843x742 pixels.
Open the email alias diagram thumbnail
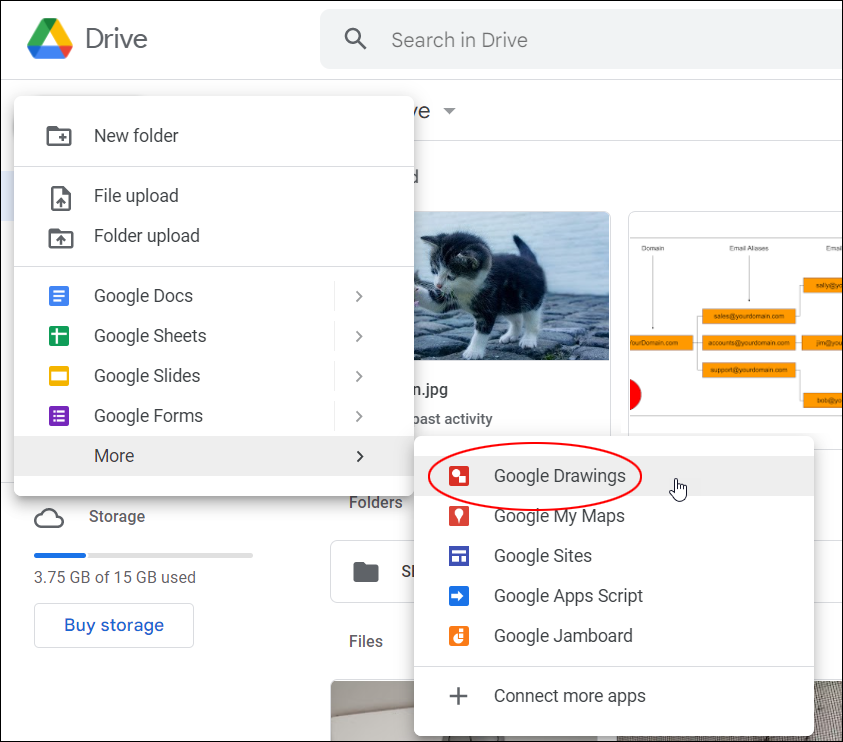(x=736, y=323)
